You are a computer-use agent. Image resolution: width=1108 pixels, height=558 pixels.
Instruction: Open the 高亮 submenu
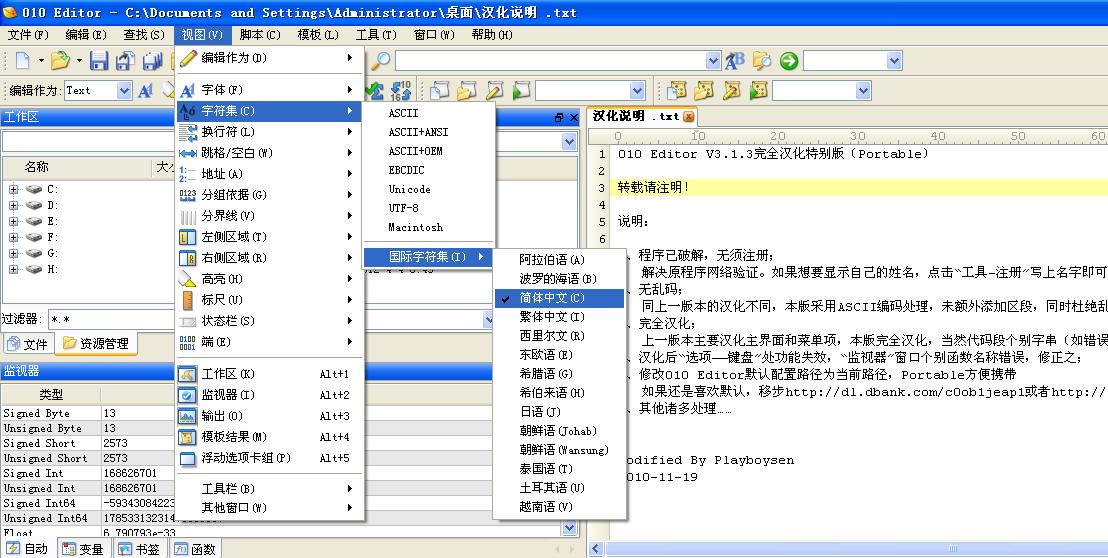point(269,278)
